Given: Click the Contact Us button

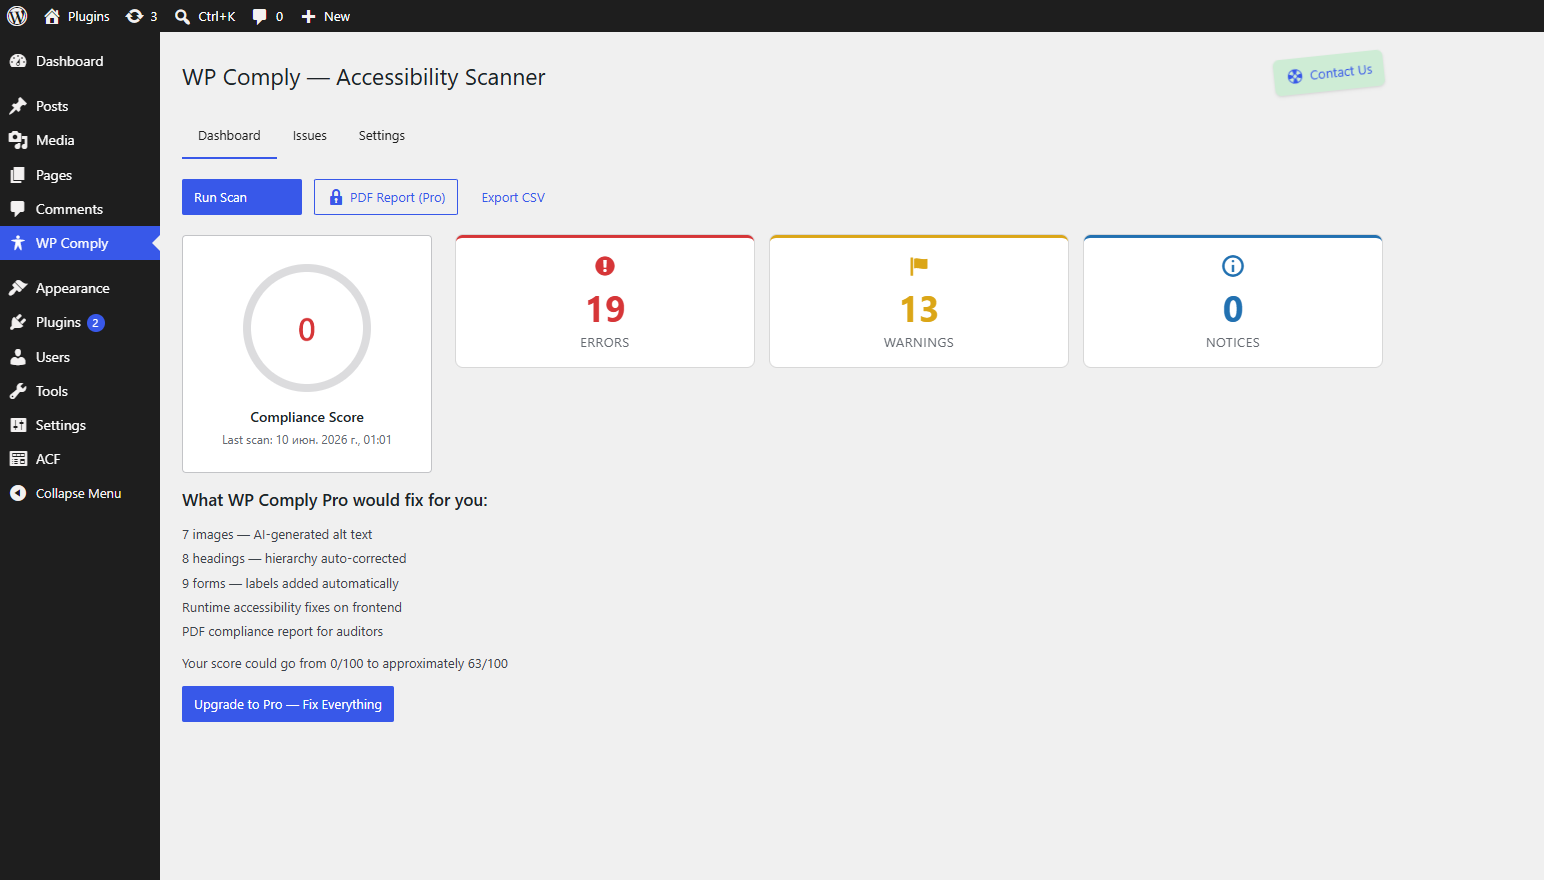Looking at the screenshot, I should (1329, 73).
